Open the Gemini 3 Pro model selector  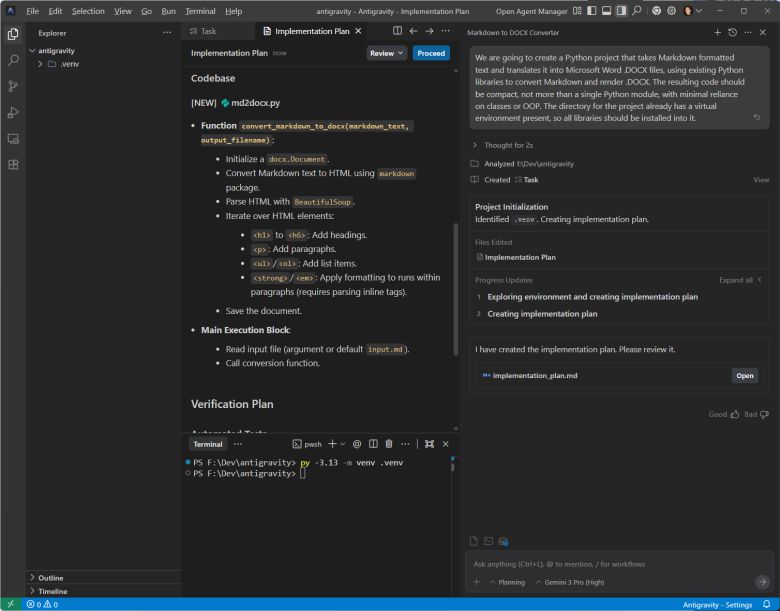[x=573, y=581]
